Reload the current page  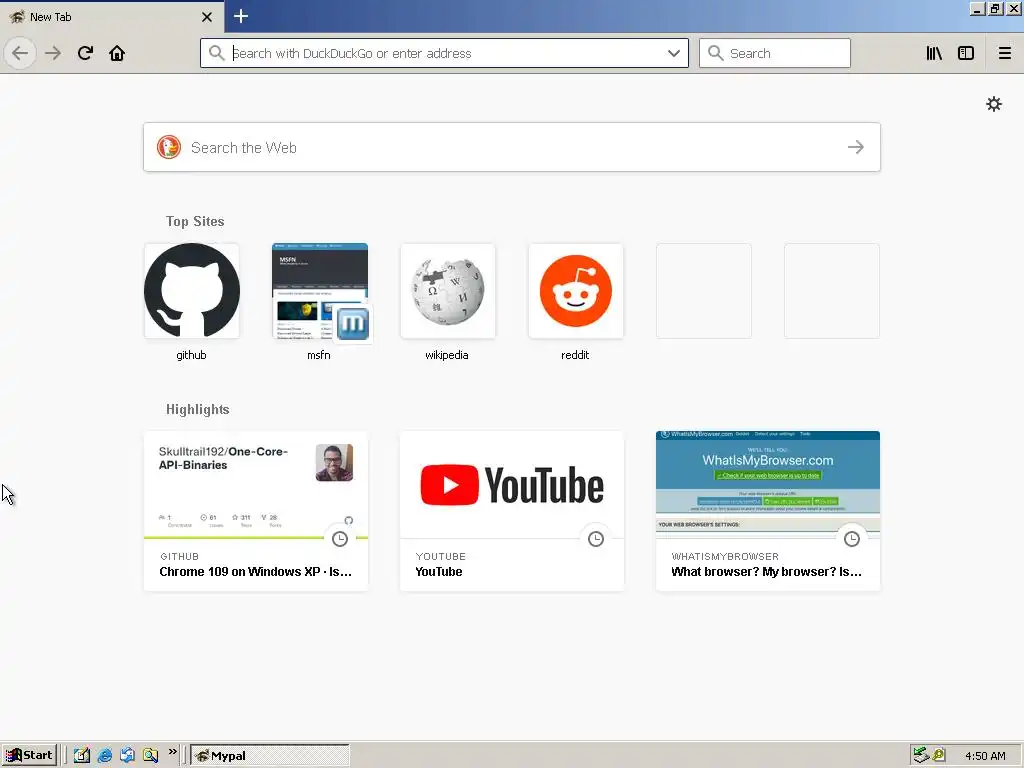pyautogui.click(x=85, y=53)
